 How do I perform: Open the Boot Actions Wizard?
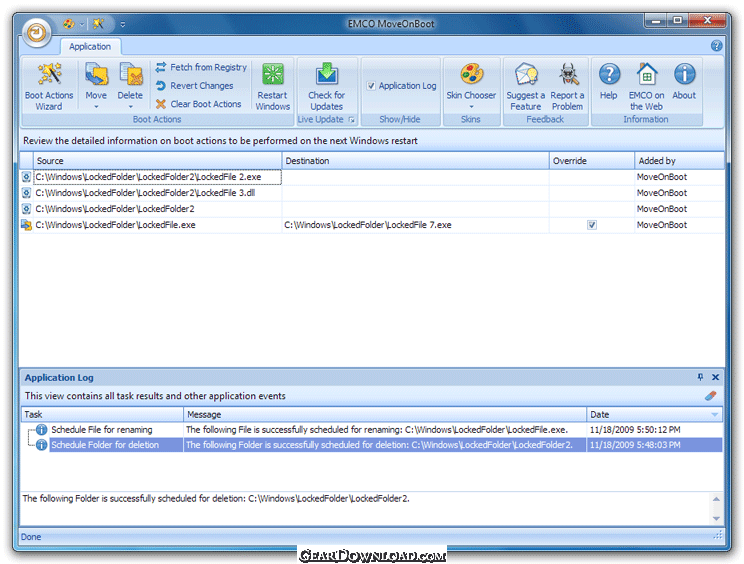point(49,86)
